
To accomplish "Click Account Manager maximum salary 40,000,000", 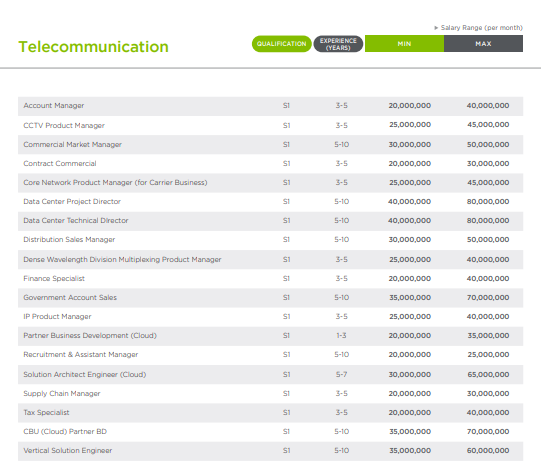I will (x=488, y=106).
